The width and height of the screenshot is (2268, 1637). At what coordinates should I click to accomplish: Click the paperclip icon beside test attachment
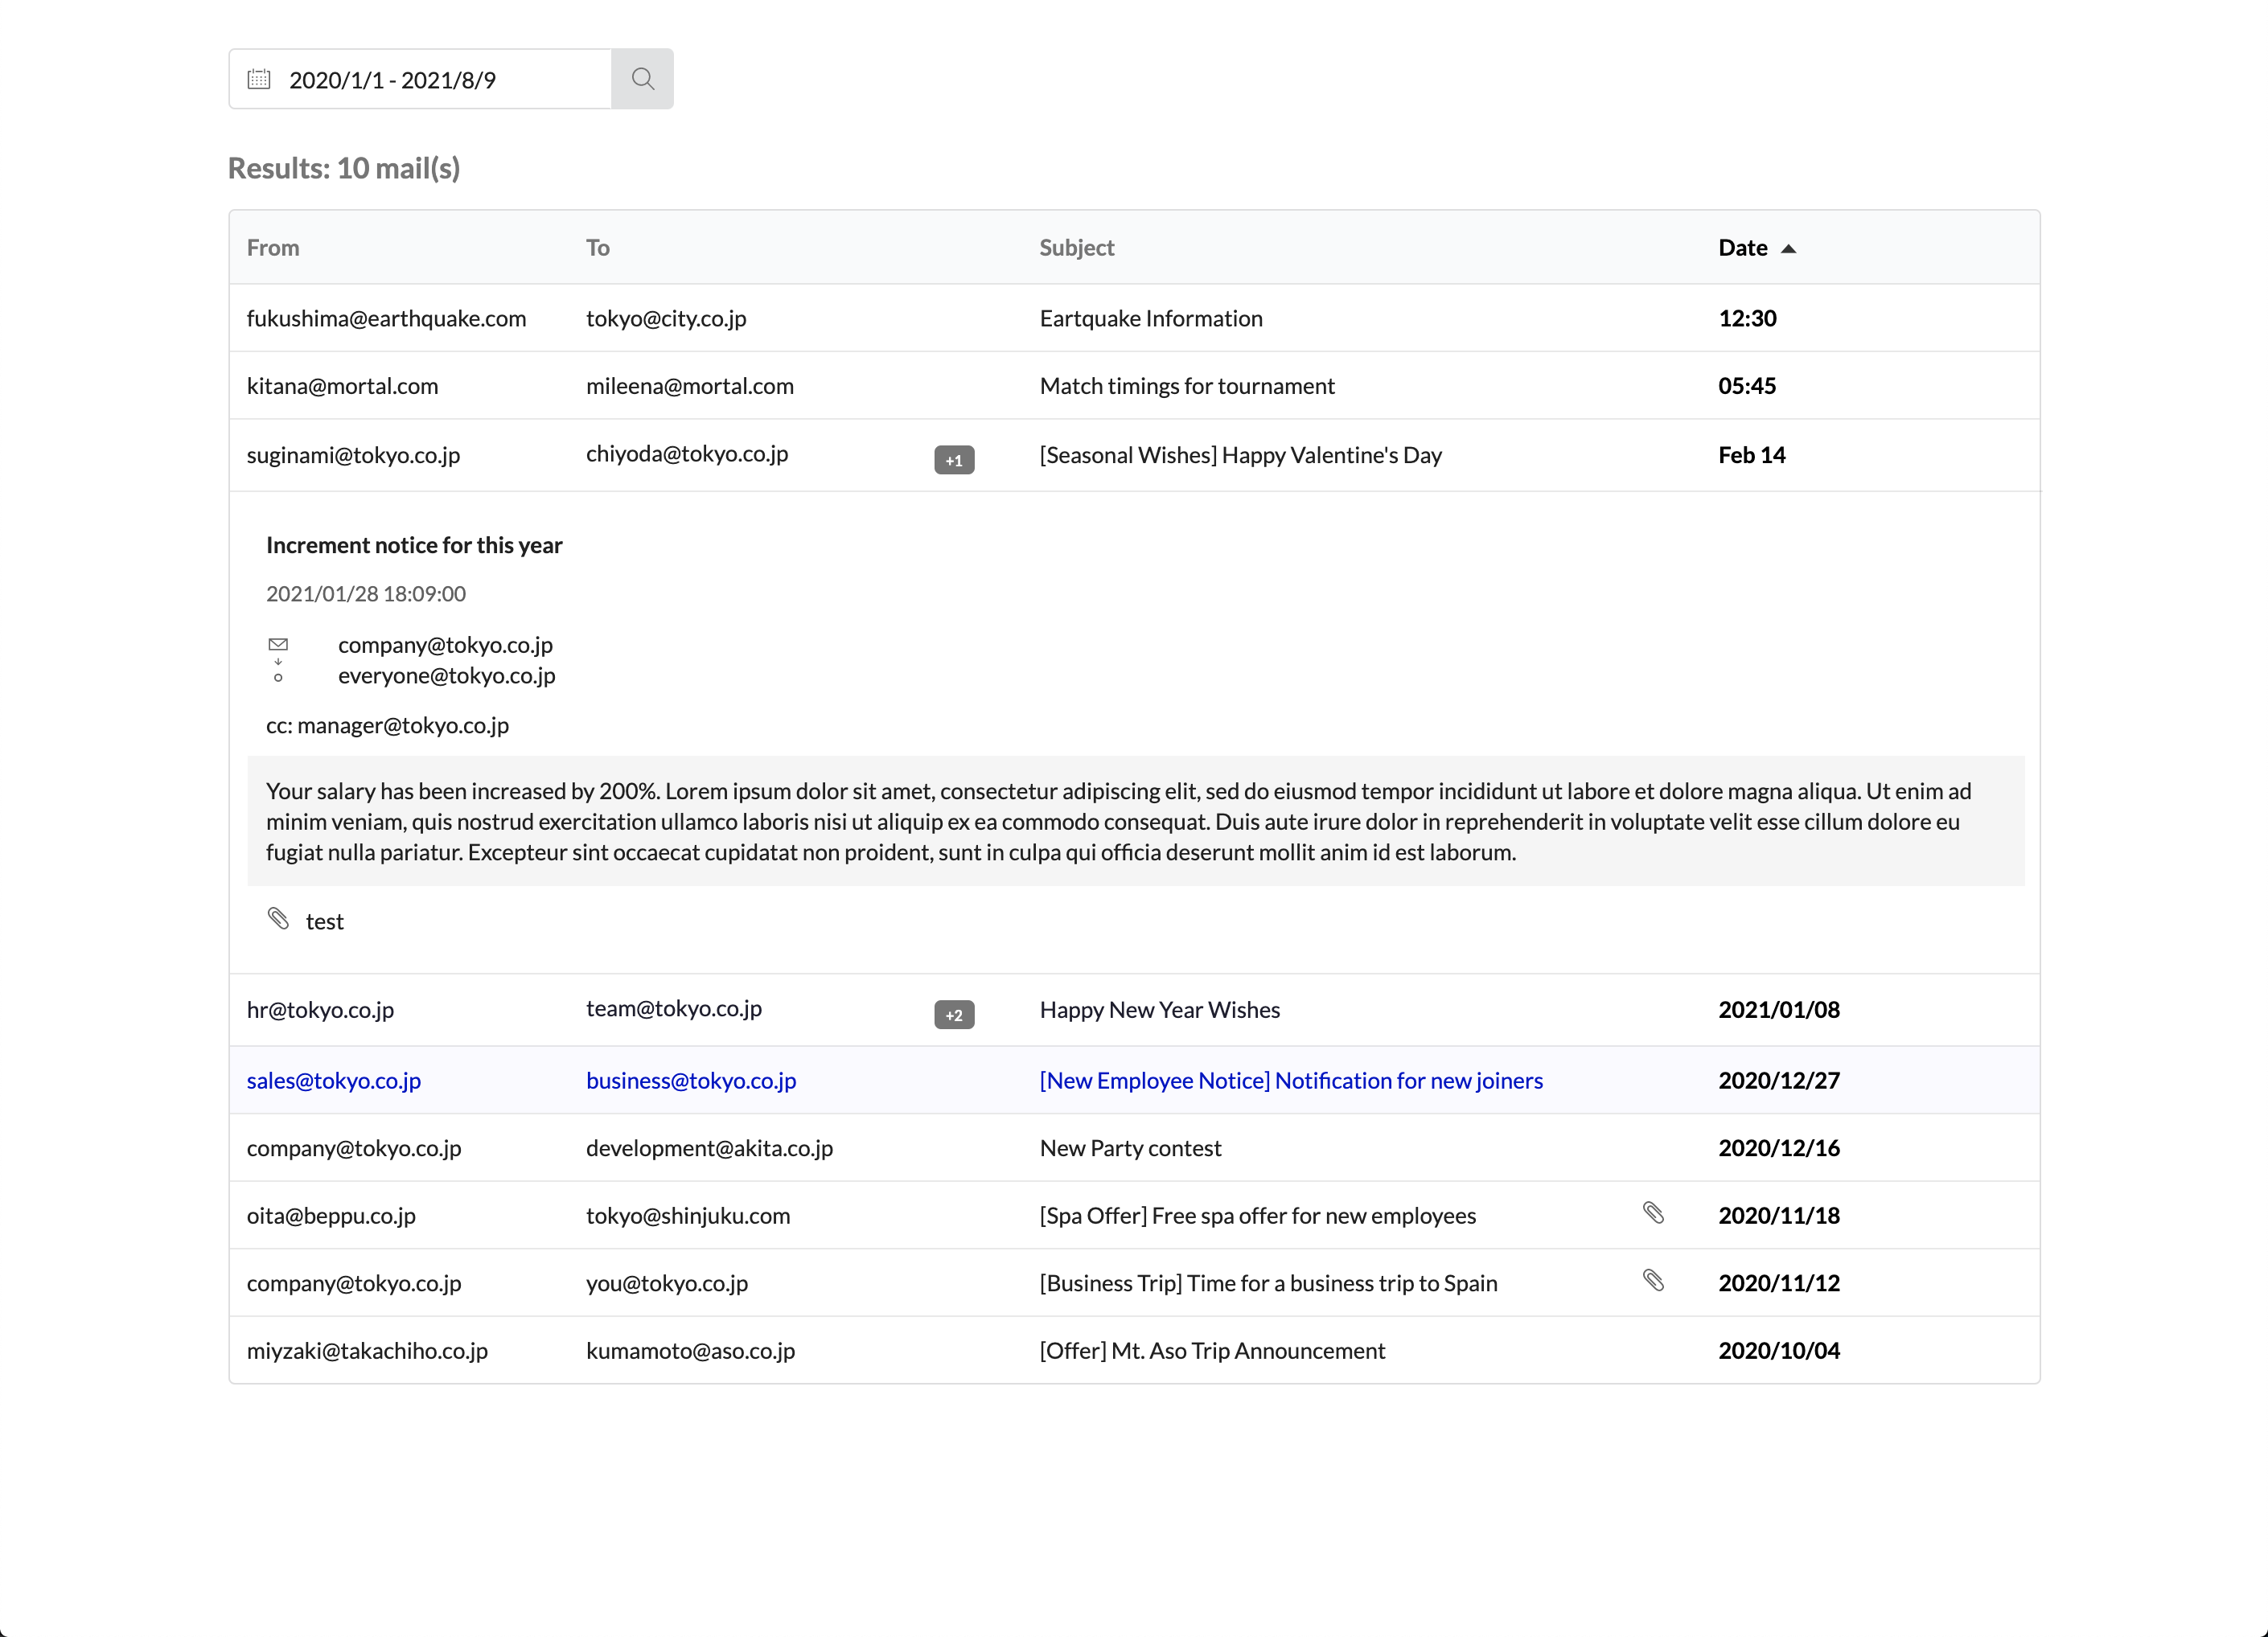pos(278,918)
